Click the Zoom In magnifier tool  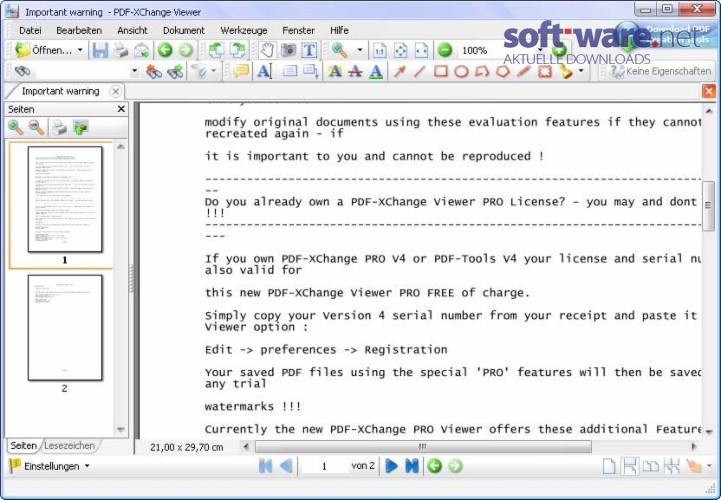[x=340, y=50]
